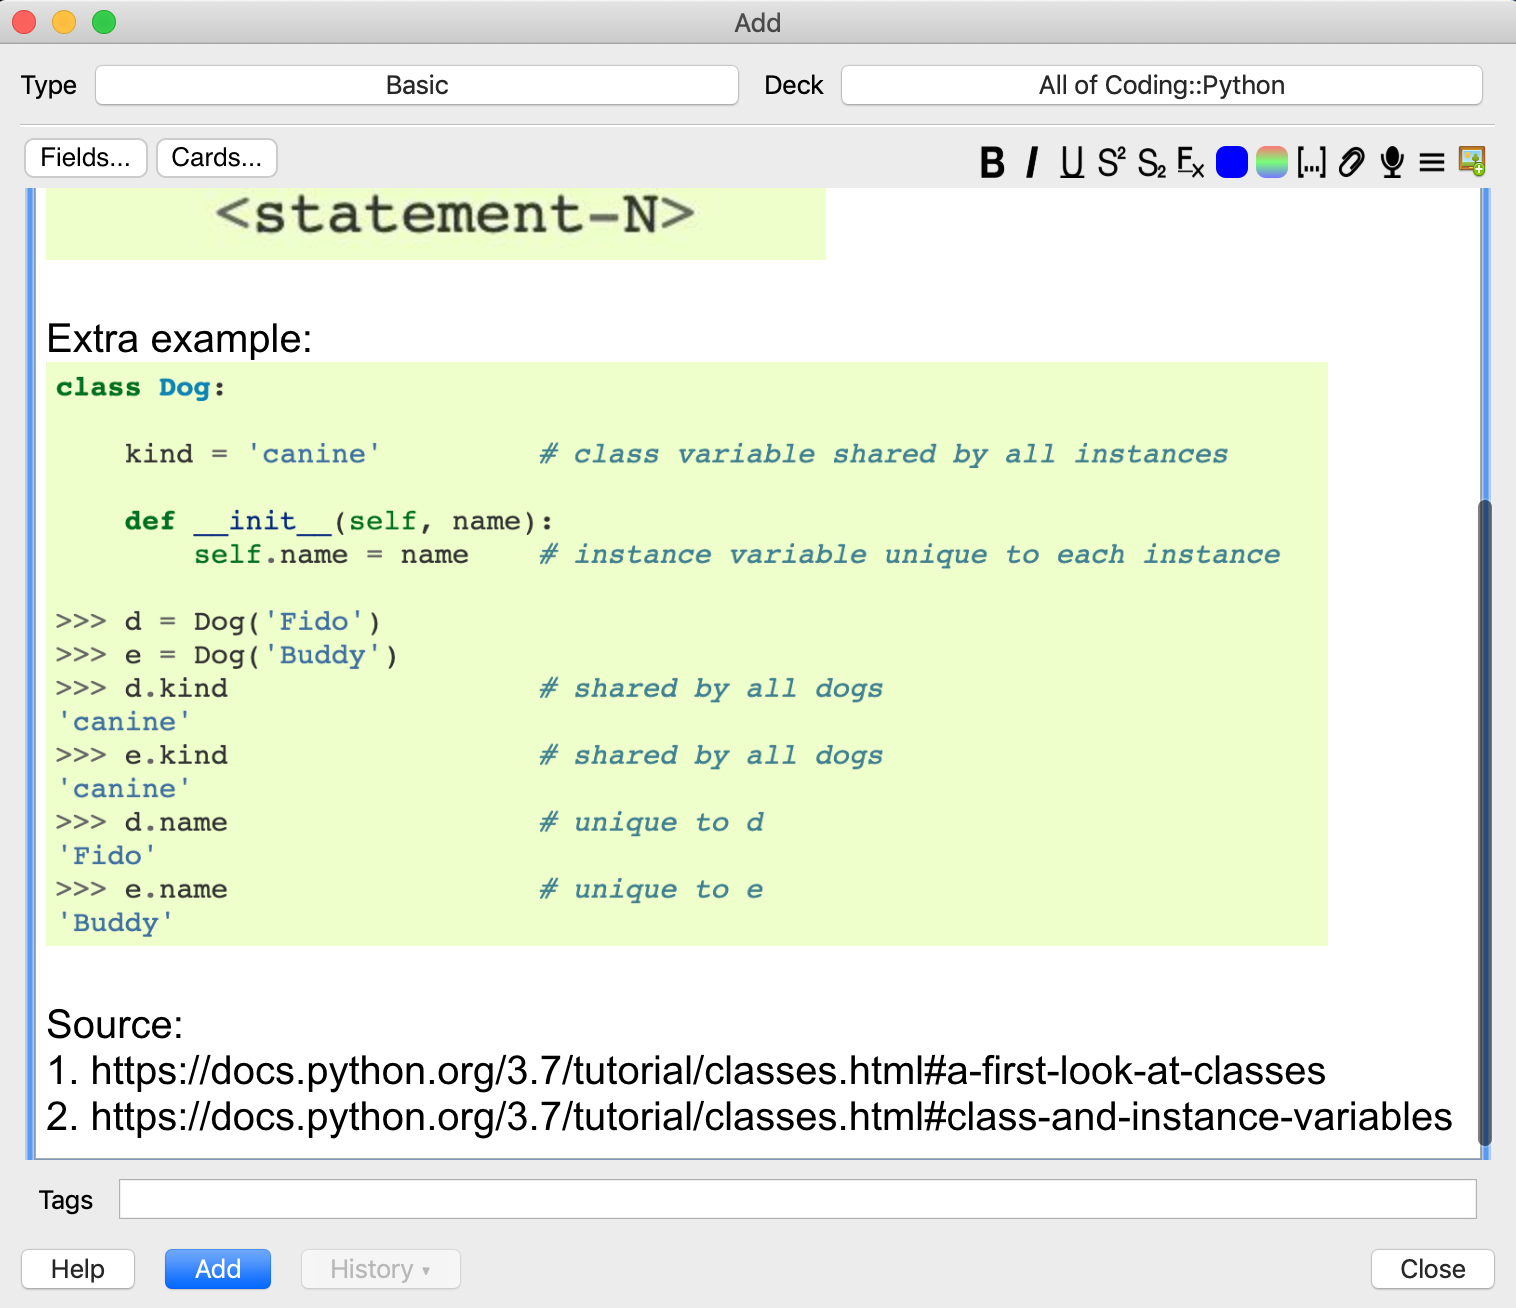Attach a media file with paperclip icon
The width and height of the screenshot is (1516, 1308).
tap(1351, 162)
